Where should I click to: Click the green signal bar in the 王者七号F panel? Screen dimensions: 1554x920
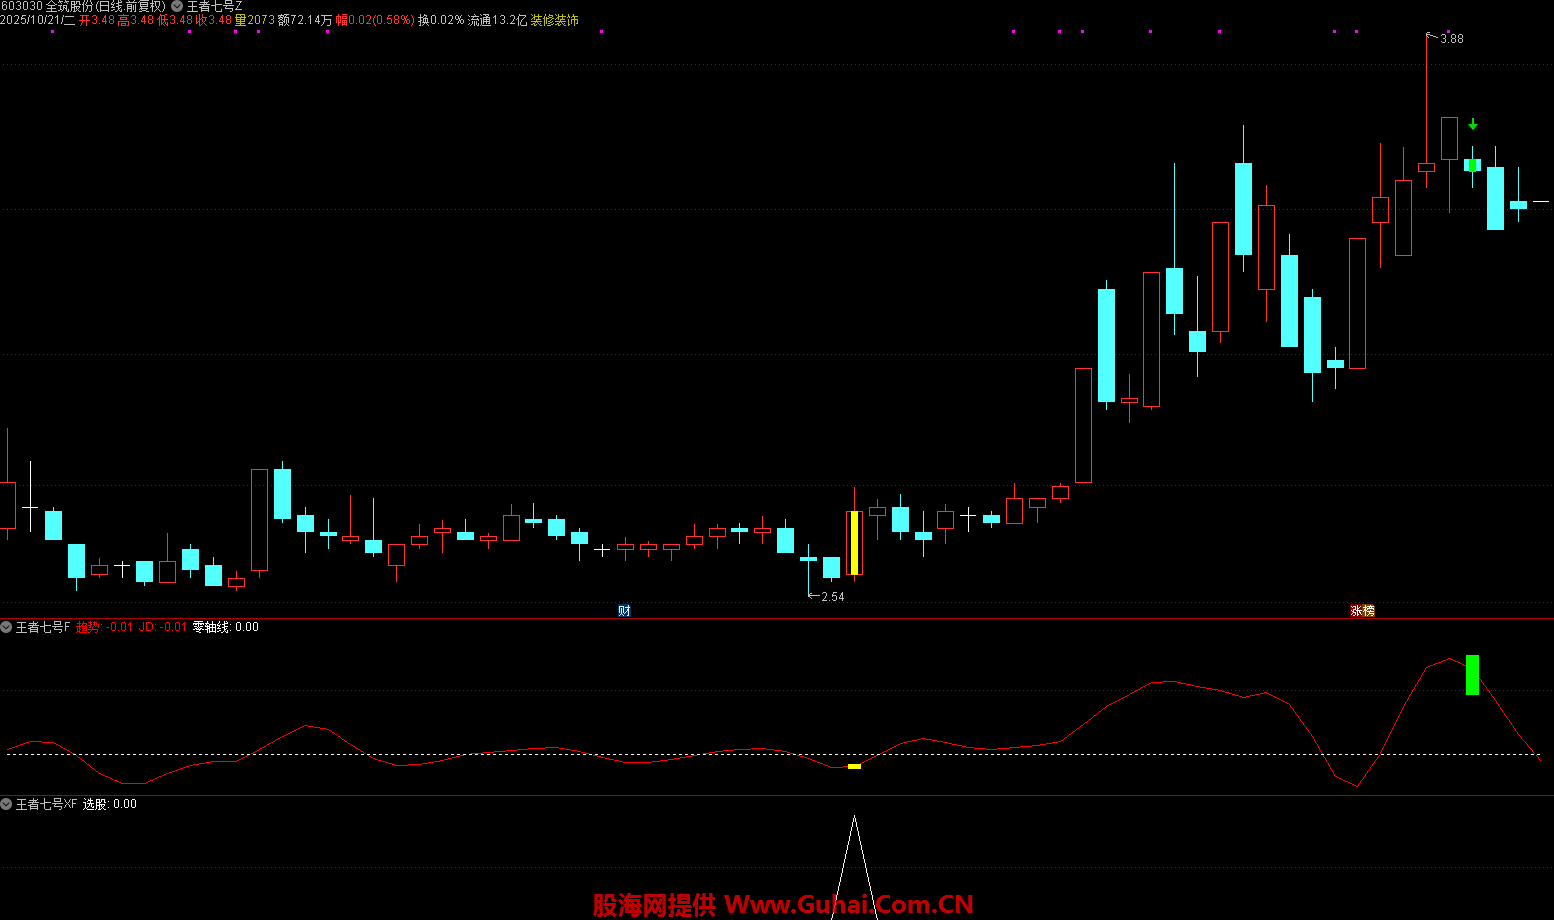1472,675
